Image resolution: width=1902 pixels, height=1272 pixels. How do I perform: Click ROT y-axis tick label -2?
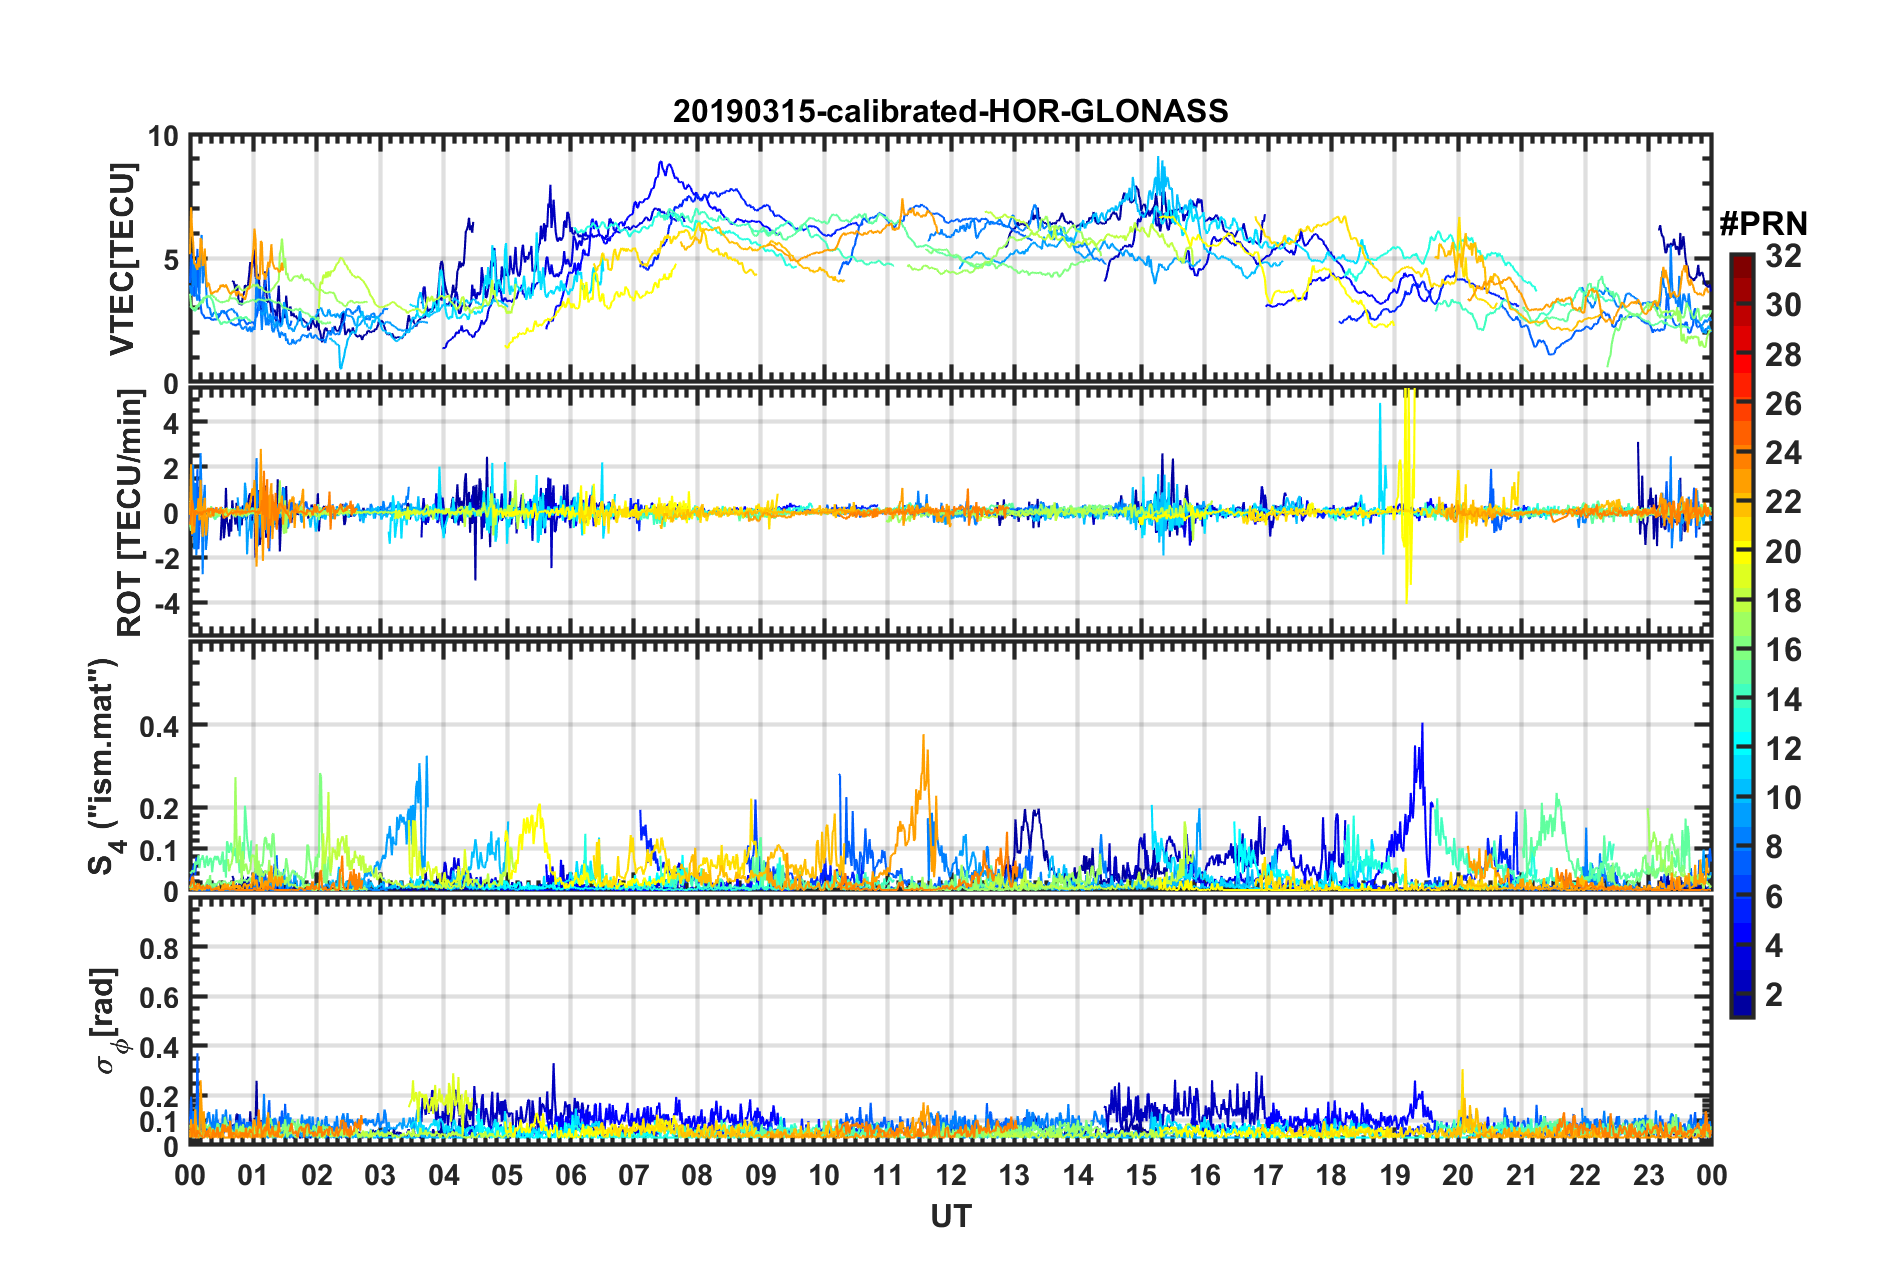(166, 559)
